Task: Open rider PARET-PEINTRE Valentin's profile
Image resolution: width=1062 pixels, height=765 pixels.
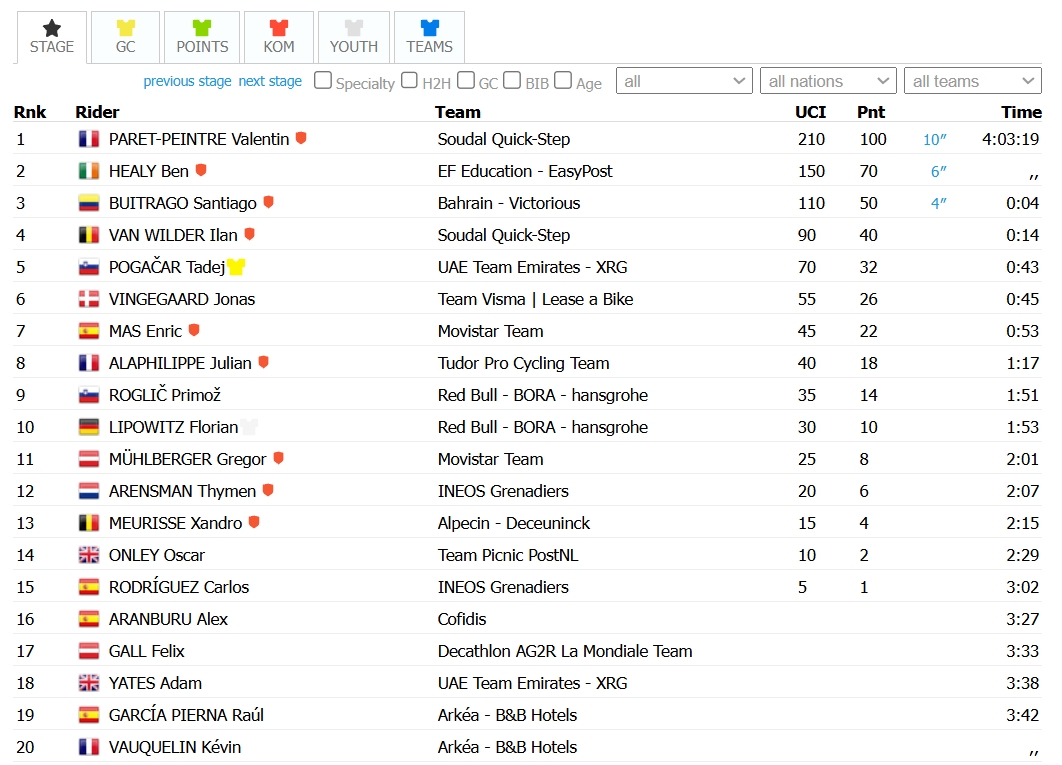Action: tap(199, 139)
